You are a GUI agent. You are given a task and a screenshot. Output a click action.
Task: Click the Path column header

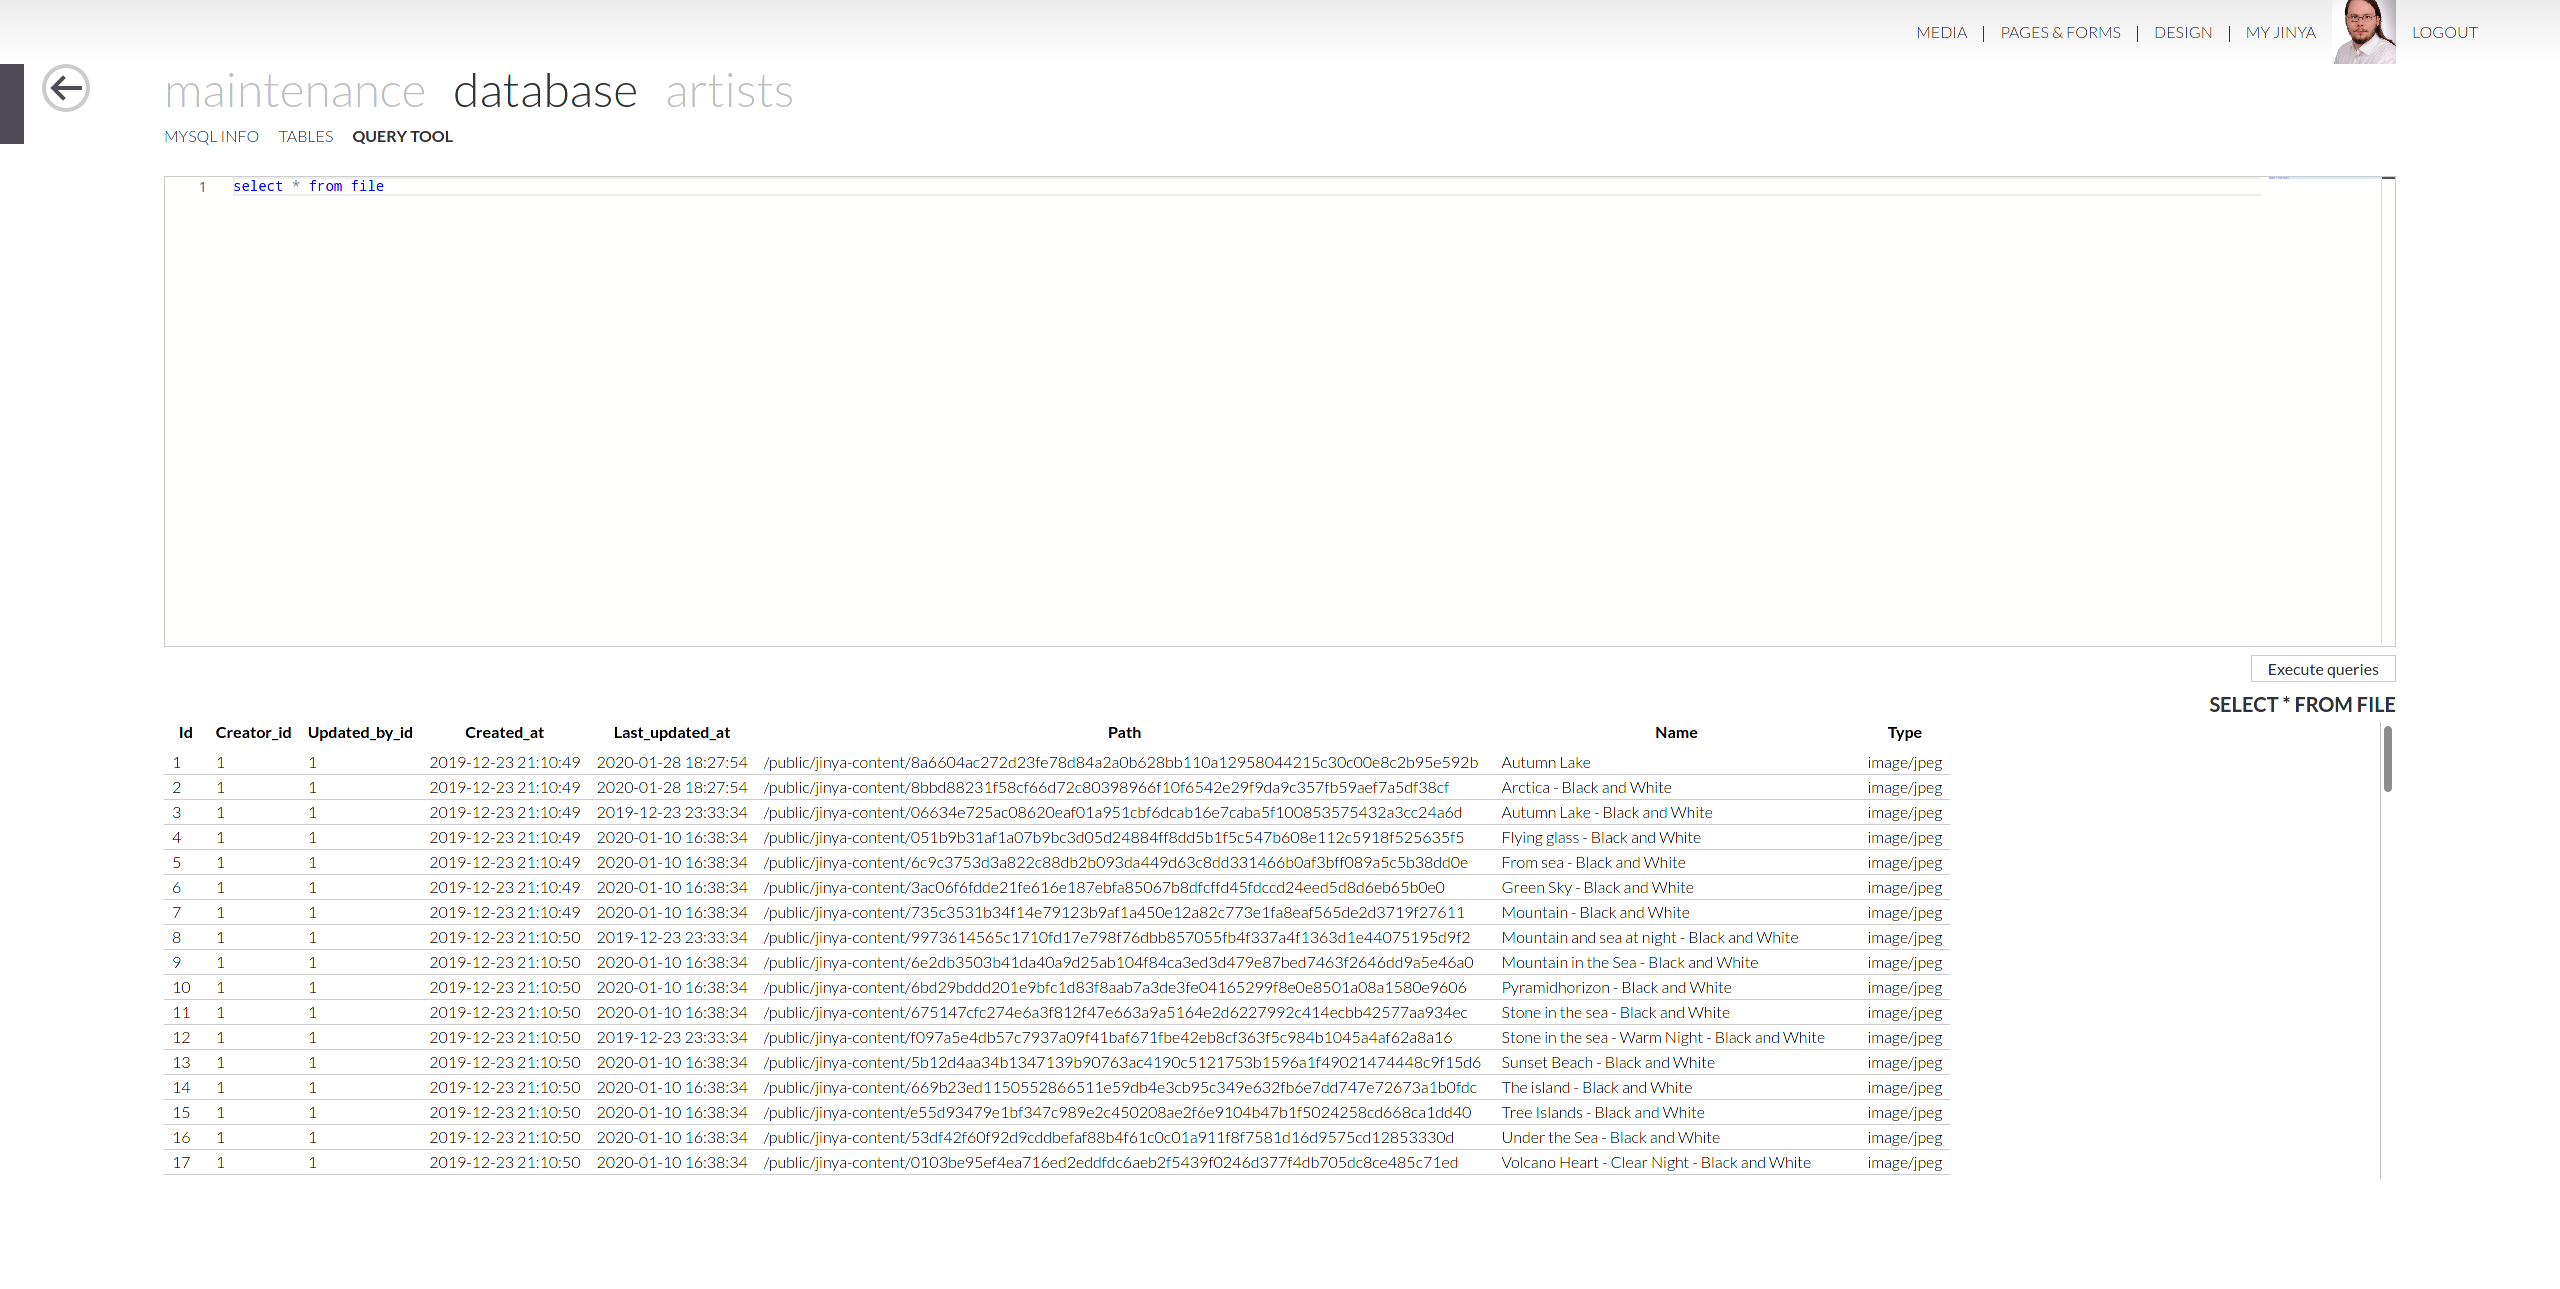[x=1124, y=732]
